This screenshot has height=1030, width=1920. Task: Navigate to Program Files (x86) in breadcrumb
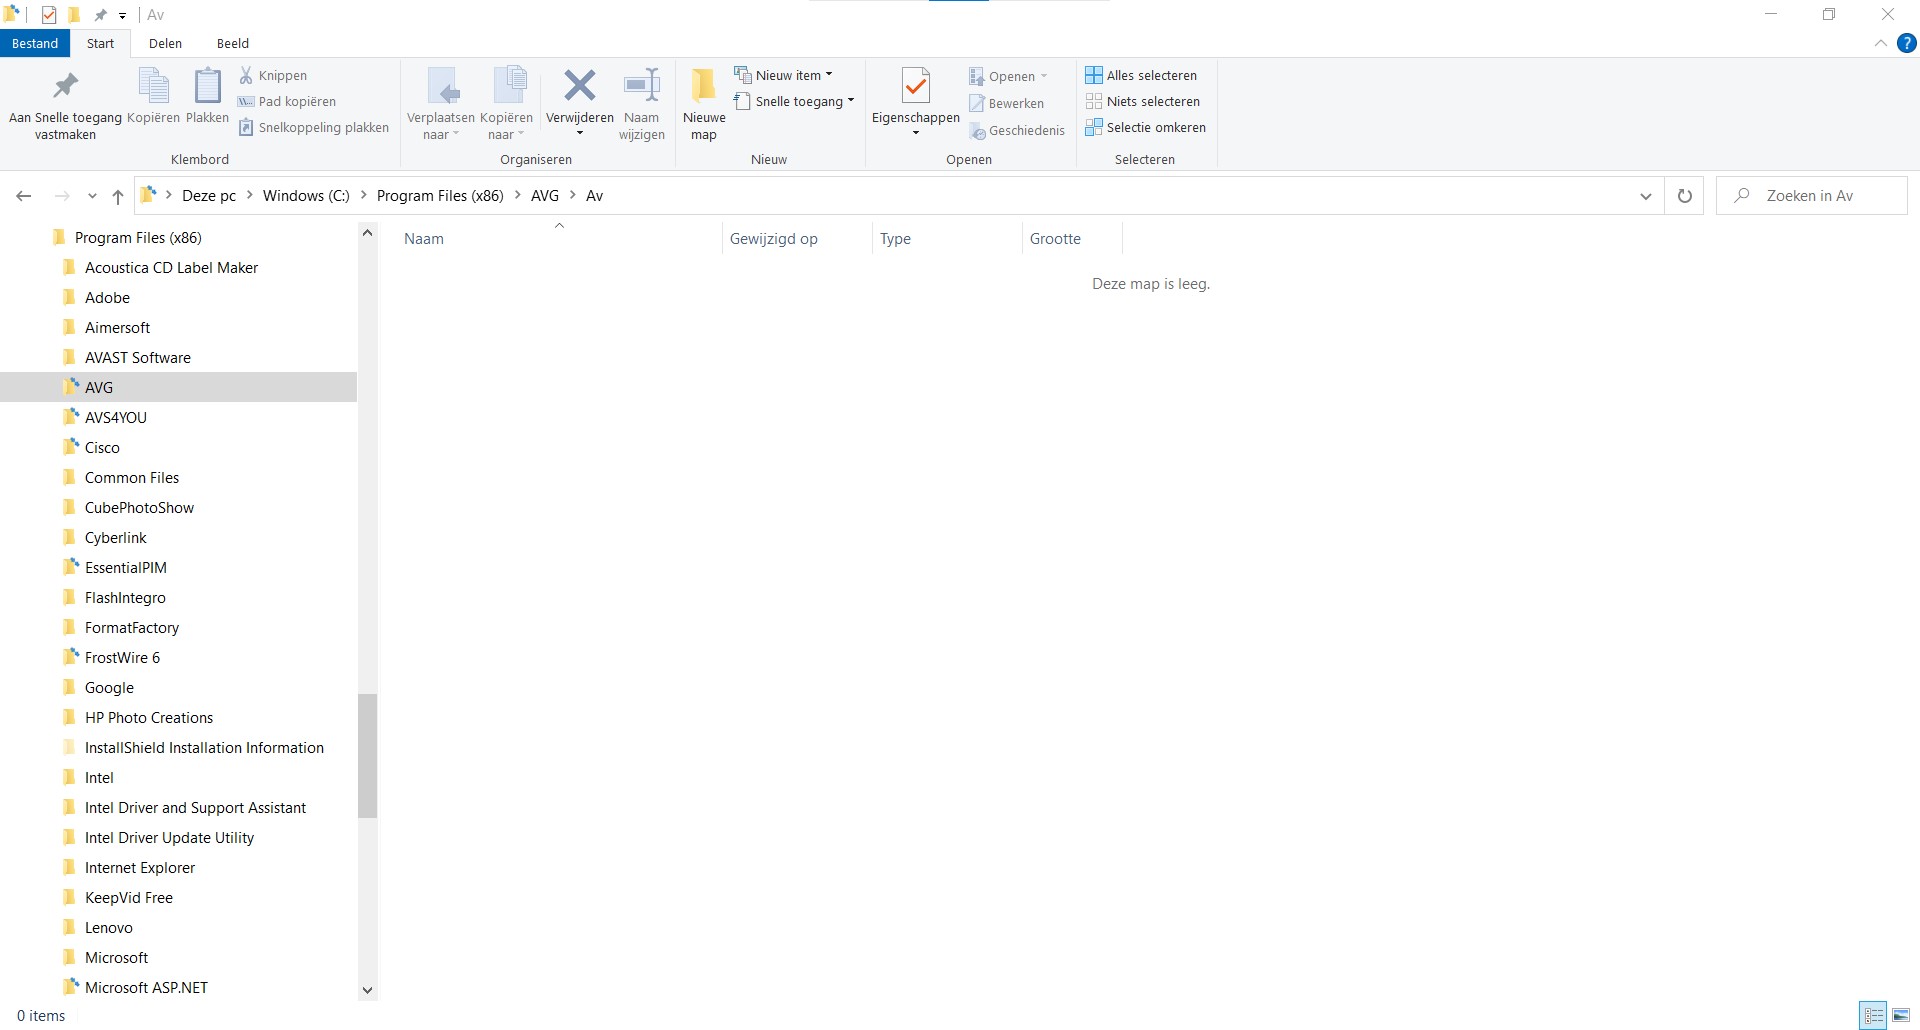click(440, 196)
